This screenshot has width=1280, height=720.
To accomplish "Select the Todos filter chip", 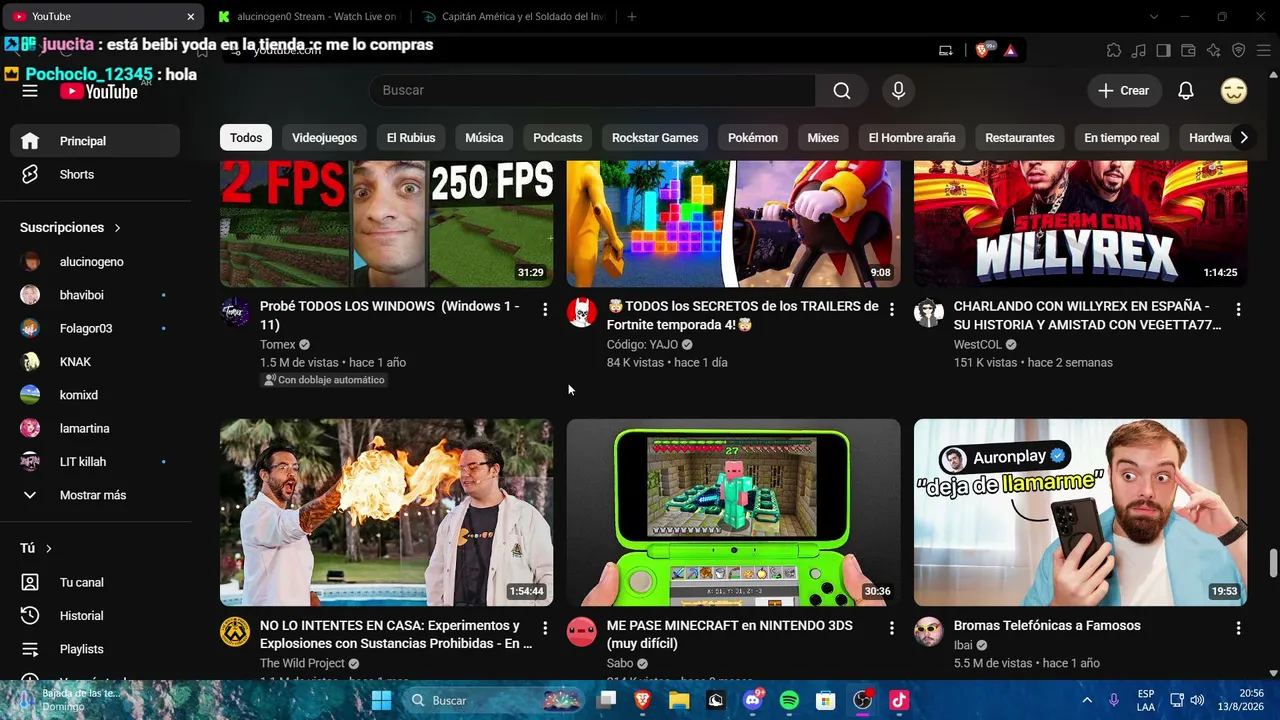I will (x=246, y=138).
